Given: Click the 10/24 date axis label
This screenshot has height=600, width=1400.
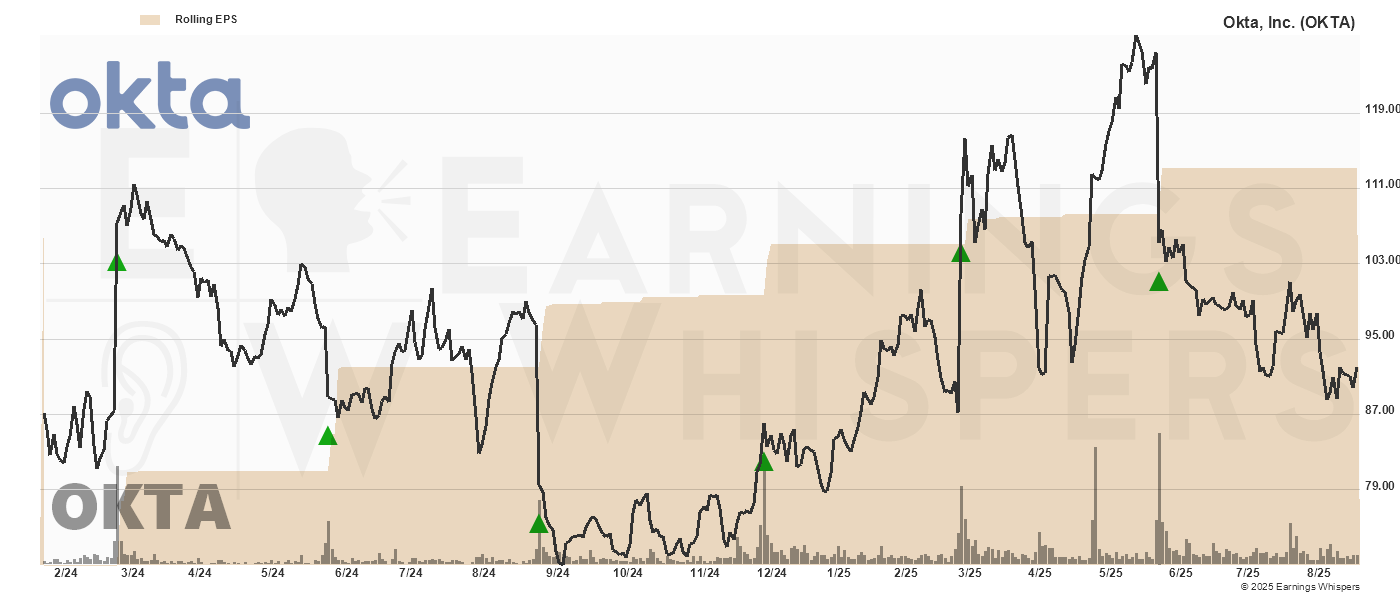Looking at the screenshot, I should click(x=628, y=573).
